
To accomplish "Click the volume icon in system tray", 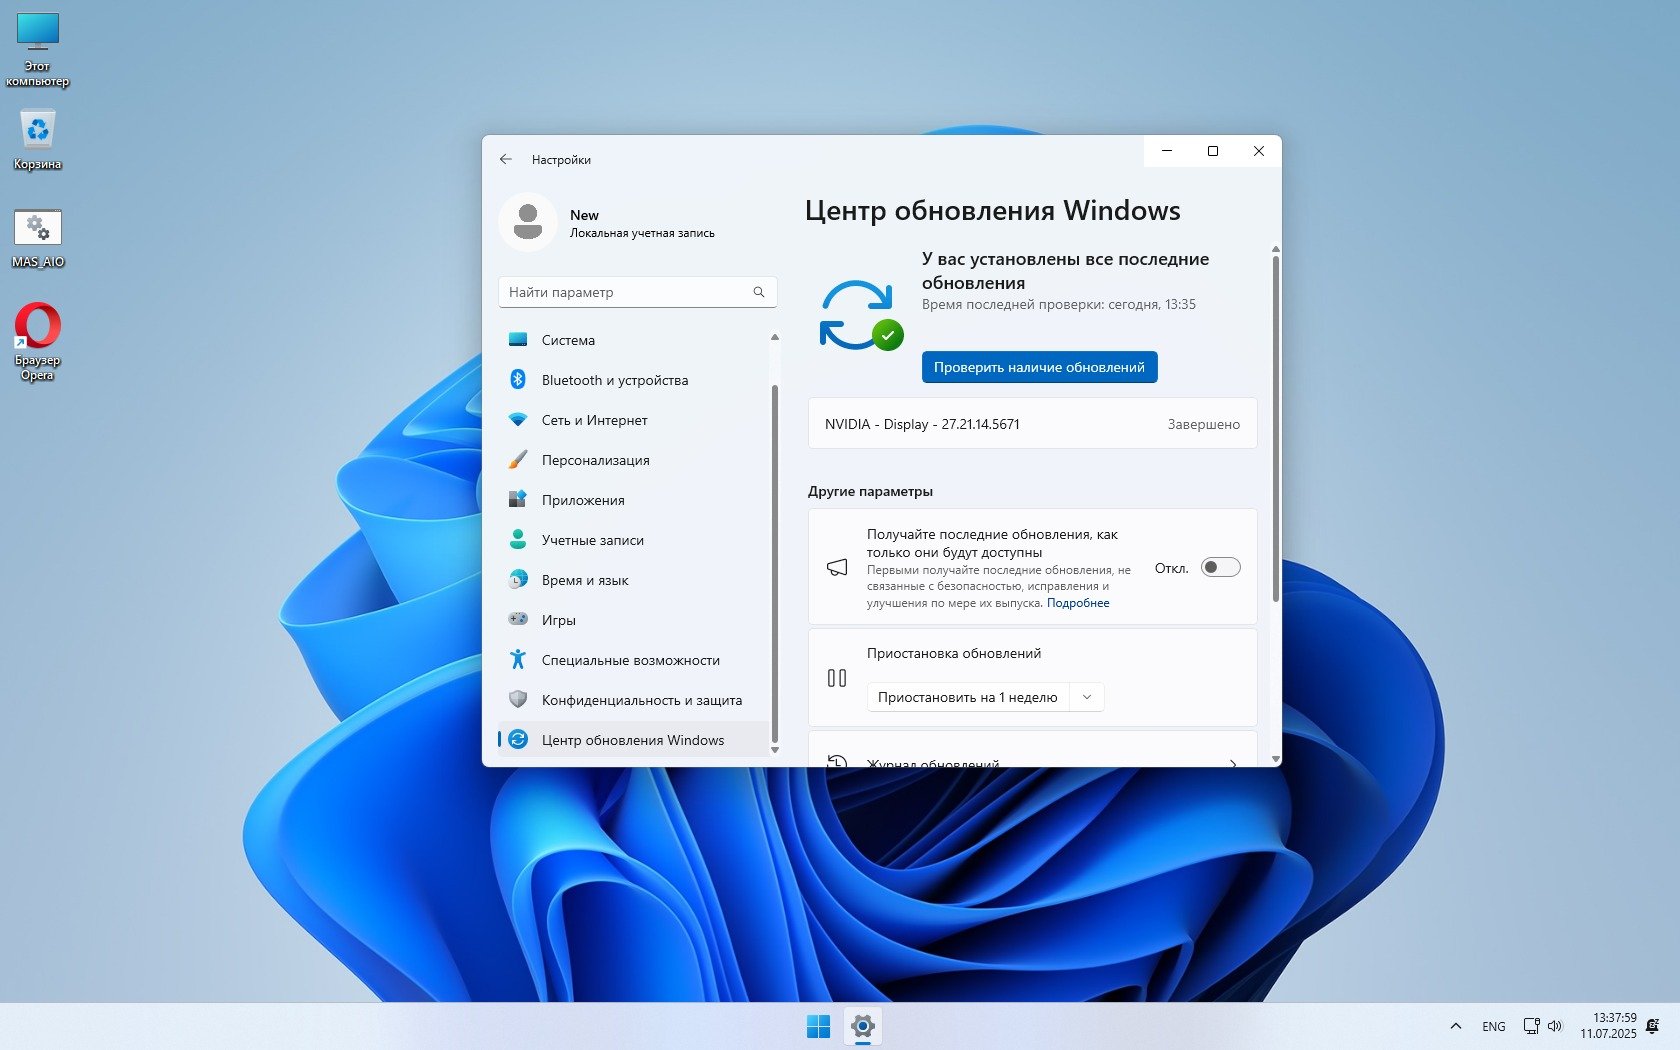I will click(x=1555, y=1026).
